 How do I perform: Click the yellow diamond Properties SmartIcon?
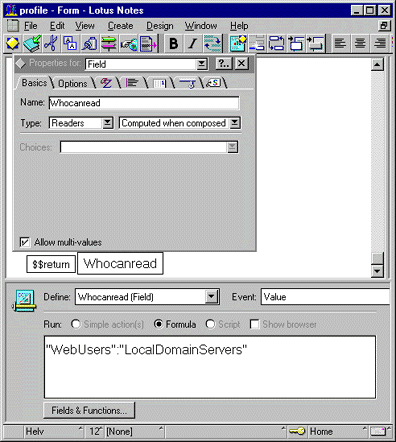pos(13,44)
